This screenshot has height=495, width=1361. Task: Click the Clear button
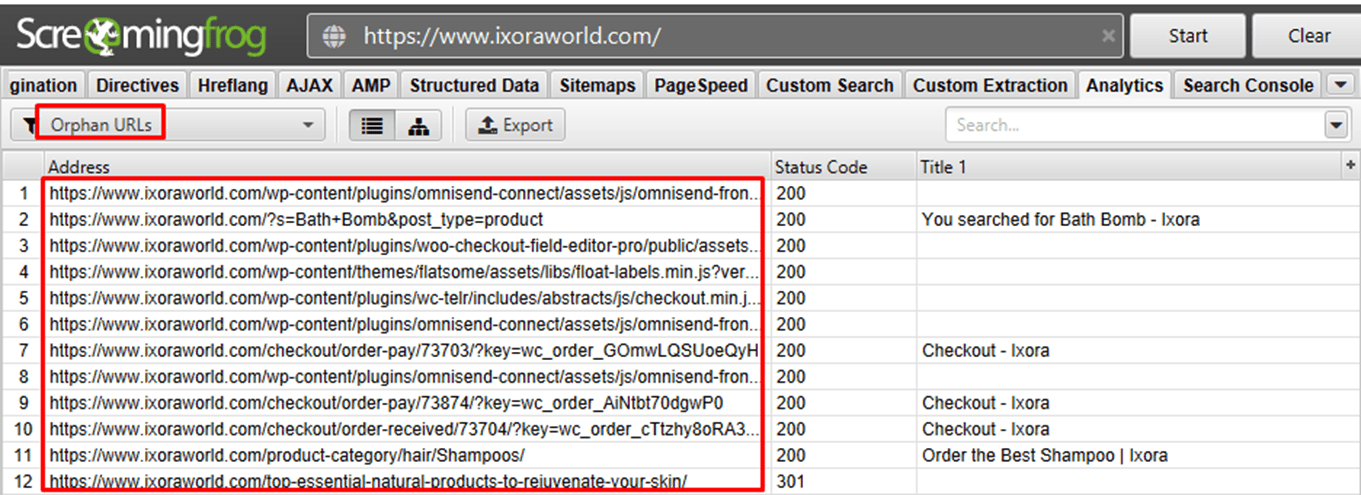1309,36
